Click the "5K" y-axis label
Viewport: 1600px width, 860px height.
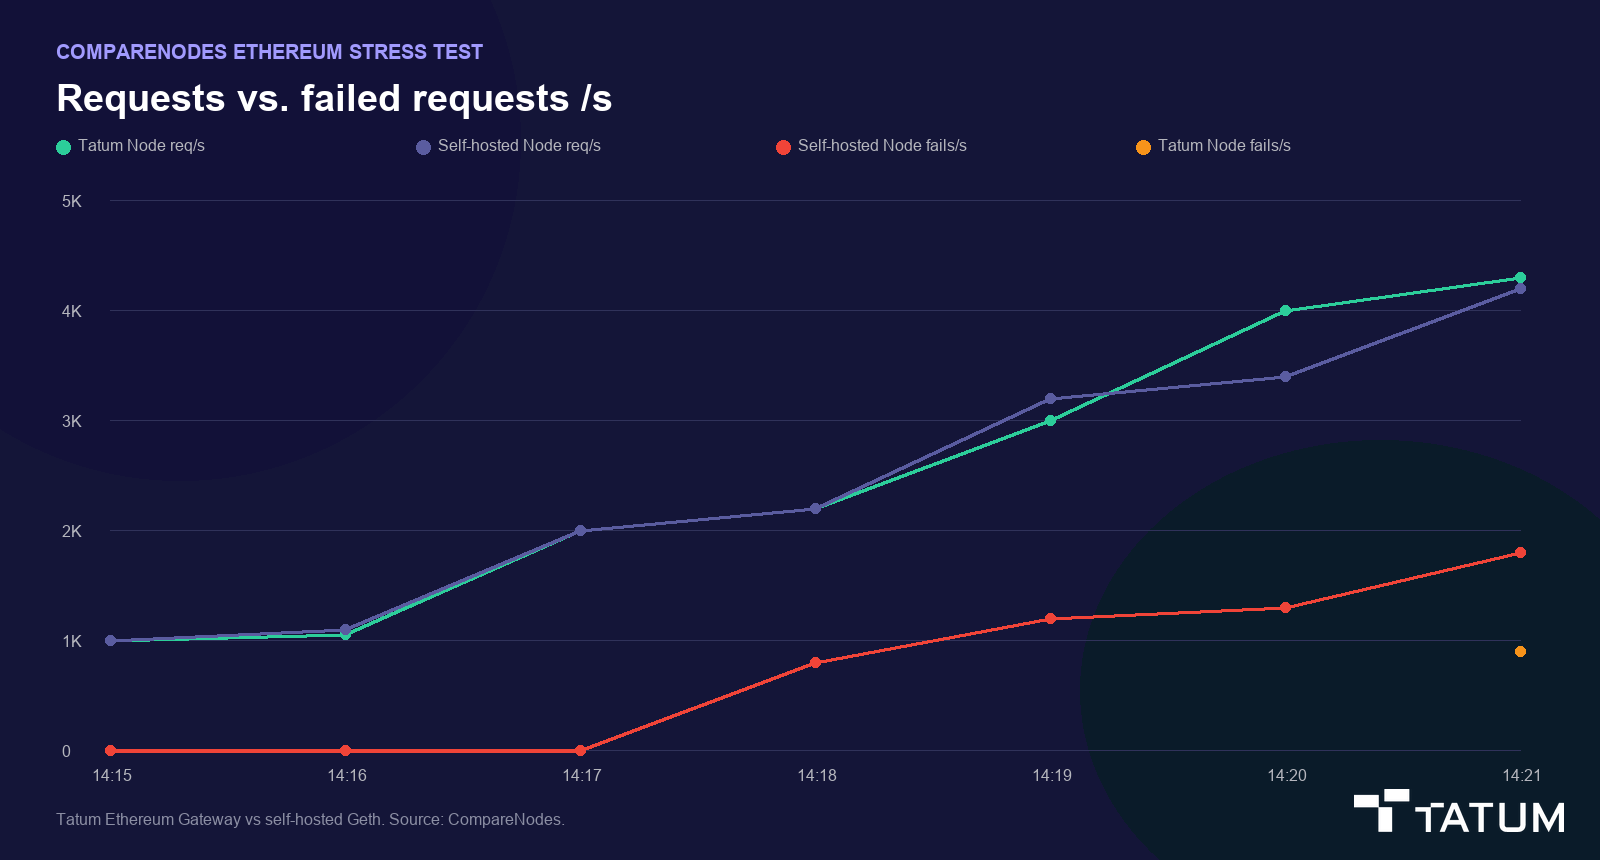click(72, 202)
